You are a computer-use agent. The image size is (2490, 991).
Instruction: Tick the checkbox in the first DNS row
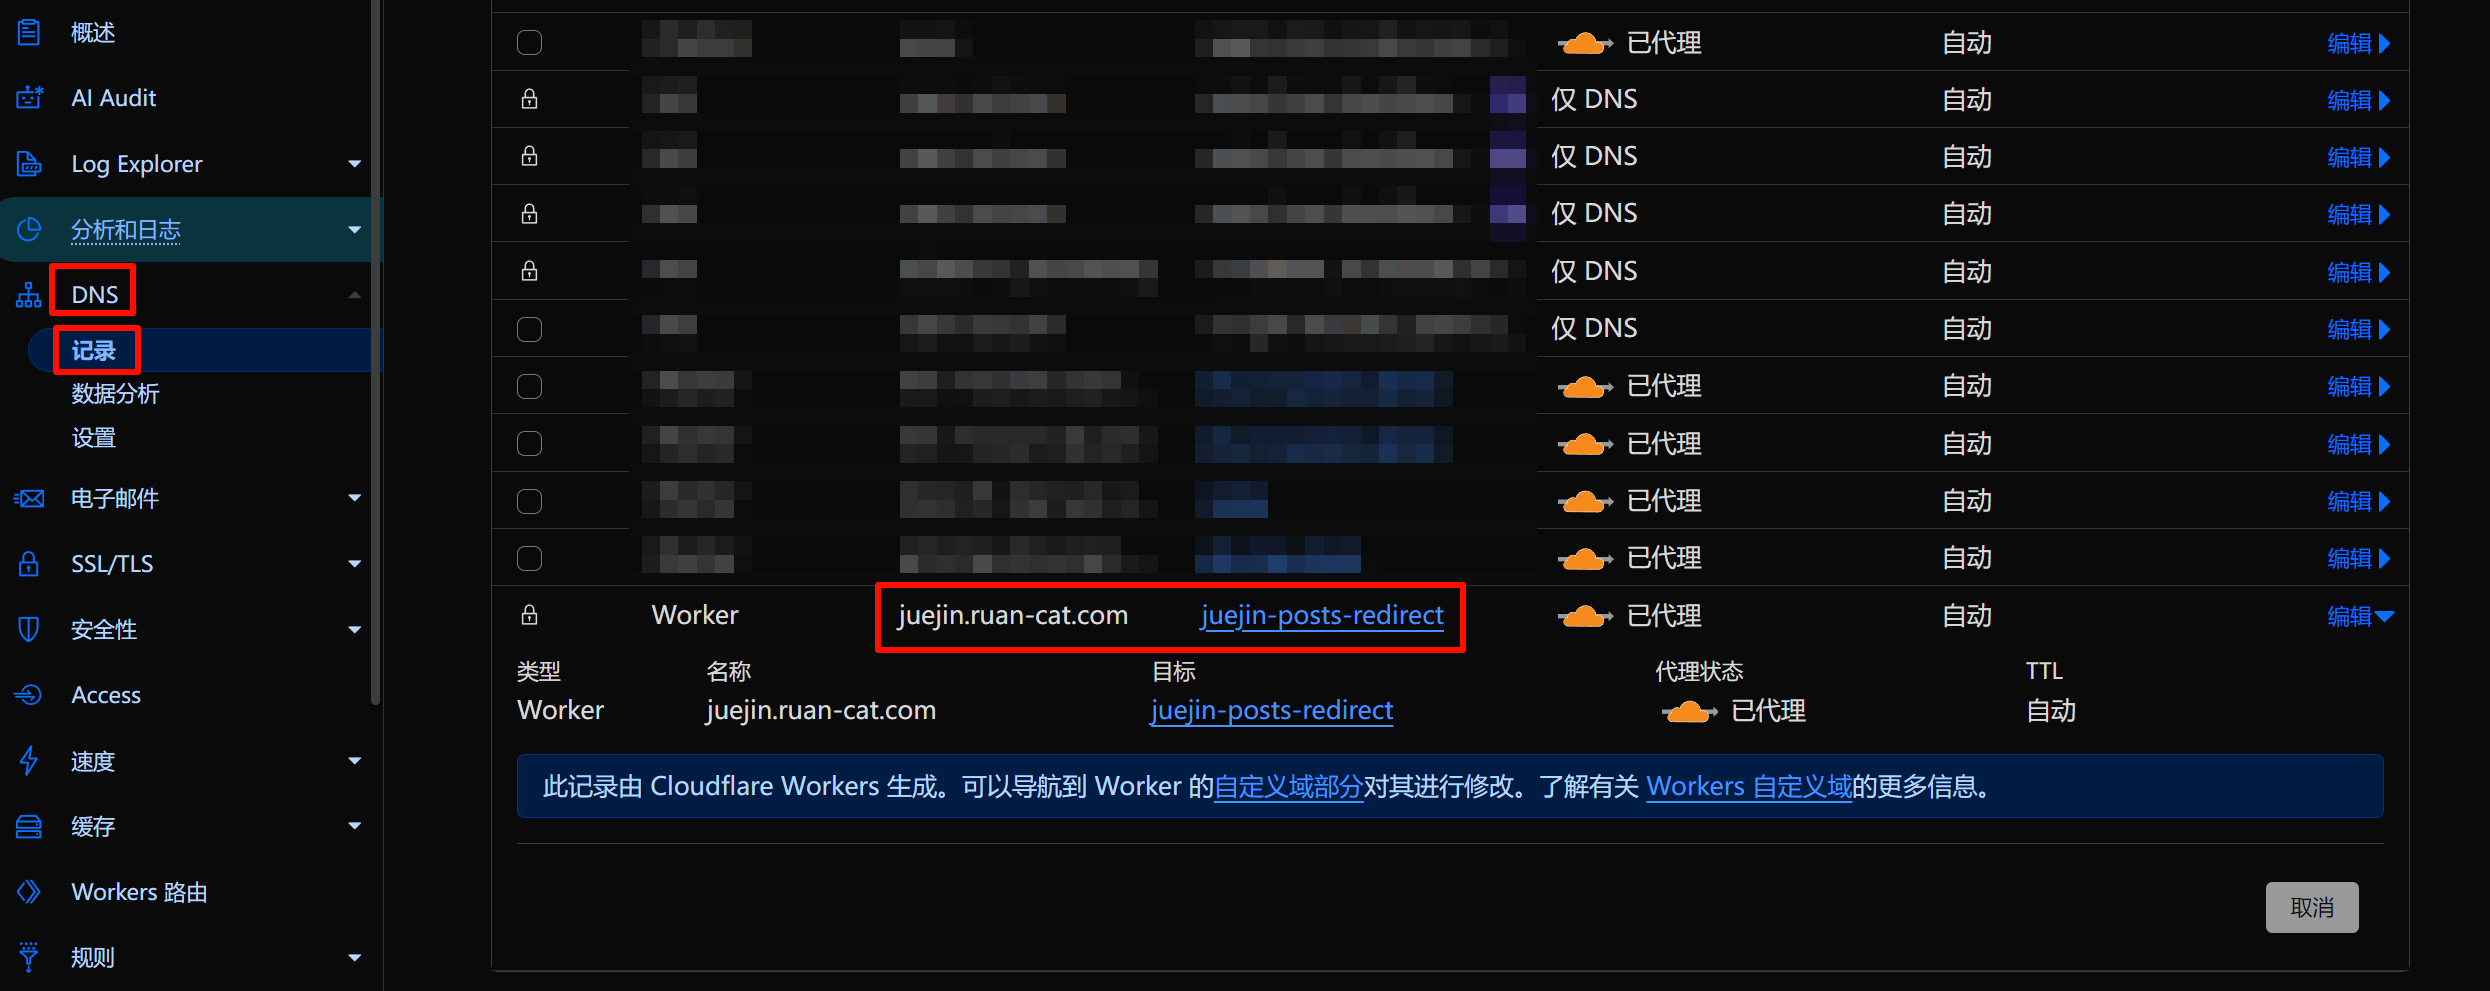pyautogui.click(x=529, y=43)
